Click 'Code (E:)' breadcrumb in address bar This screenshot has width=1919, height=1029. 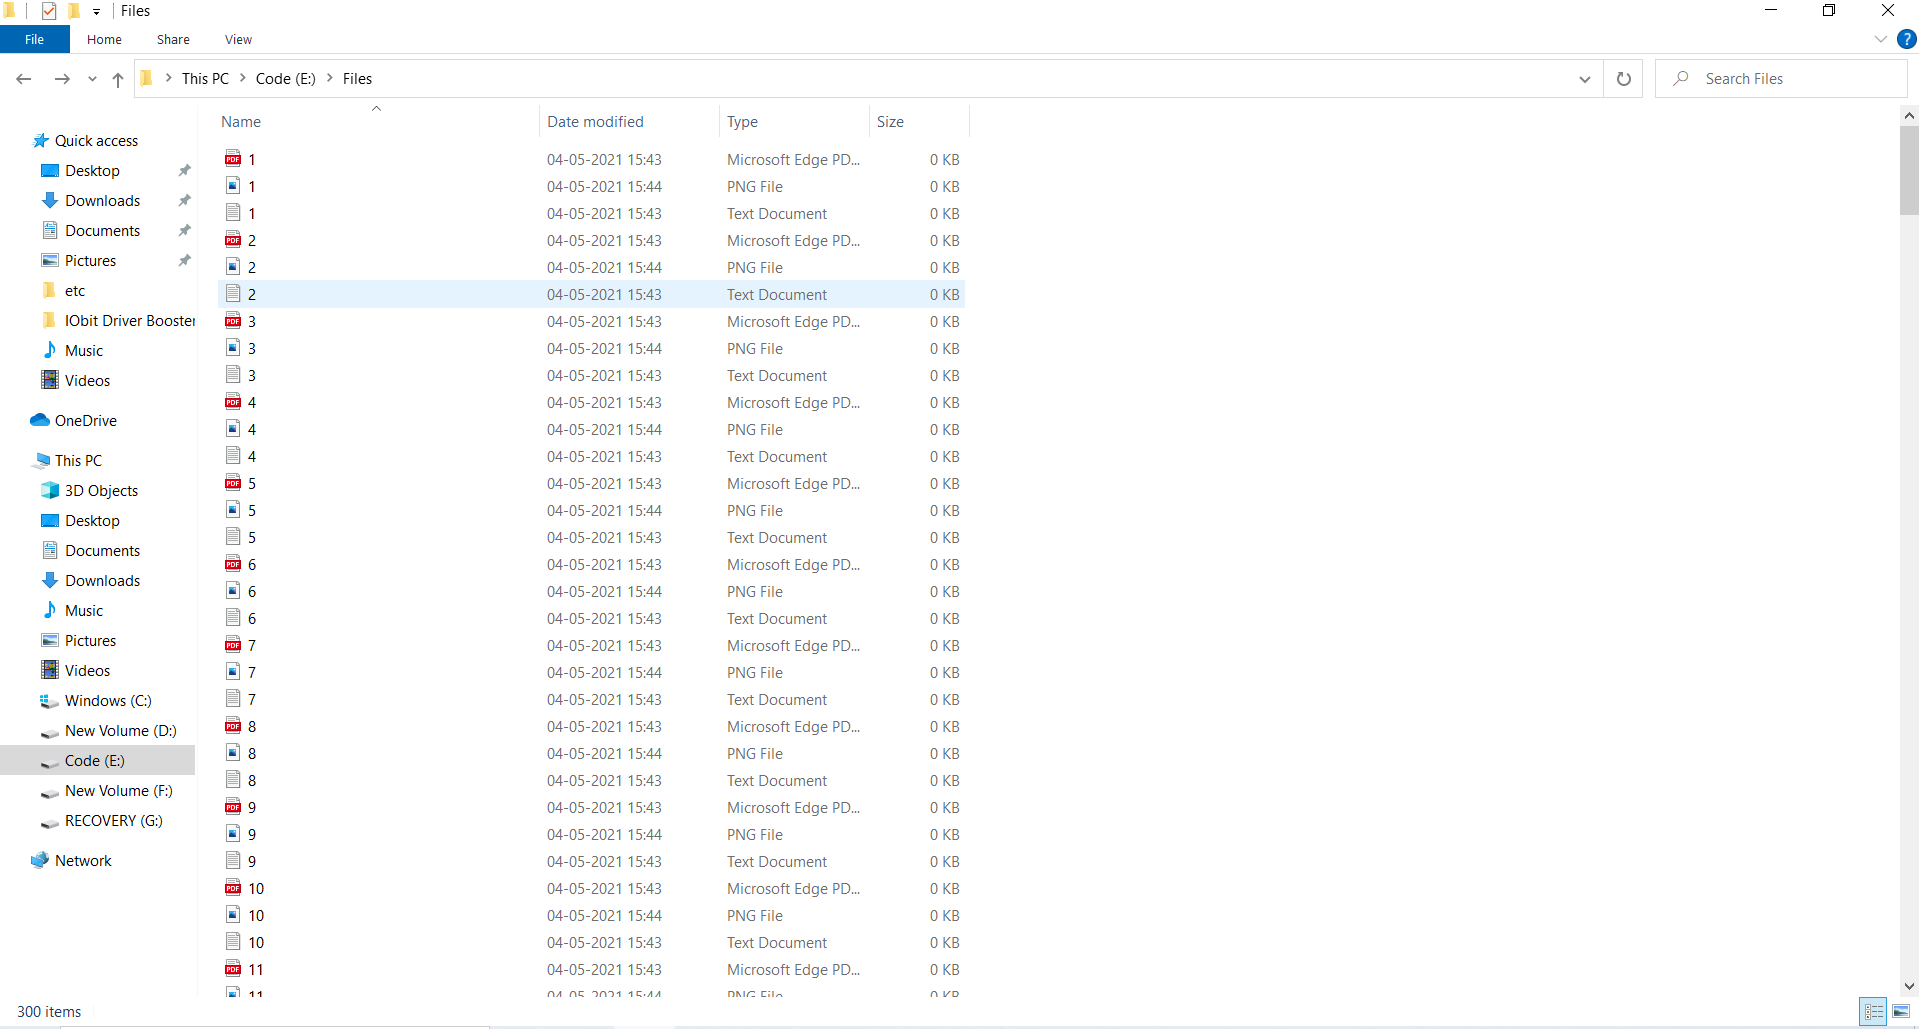pyautogui.click(x=286, y=78)
